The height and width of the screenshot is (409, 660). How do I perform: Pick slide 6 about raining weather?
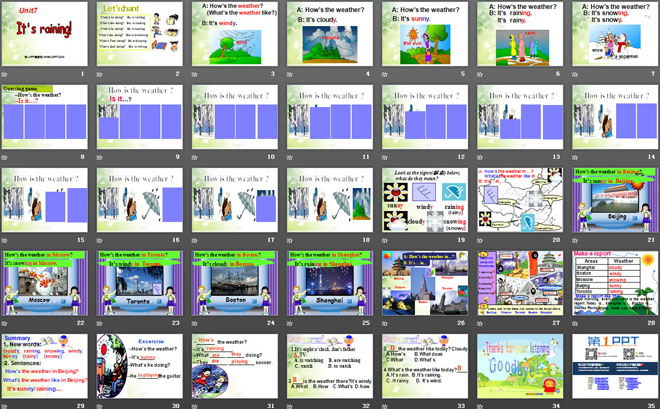[517, 36]
